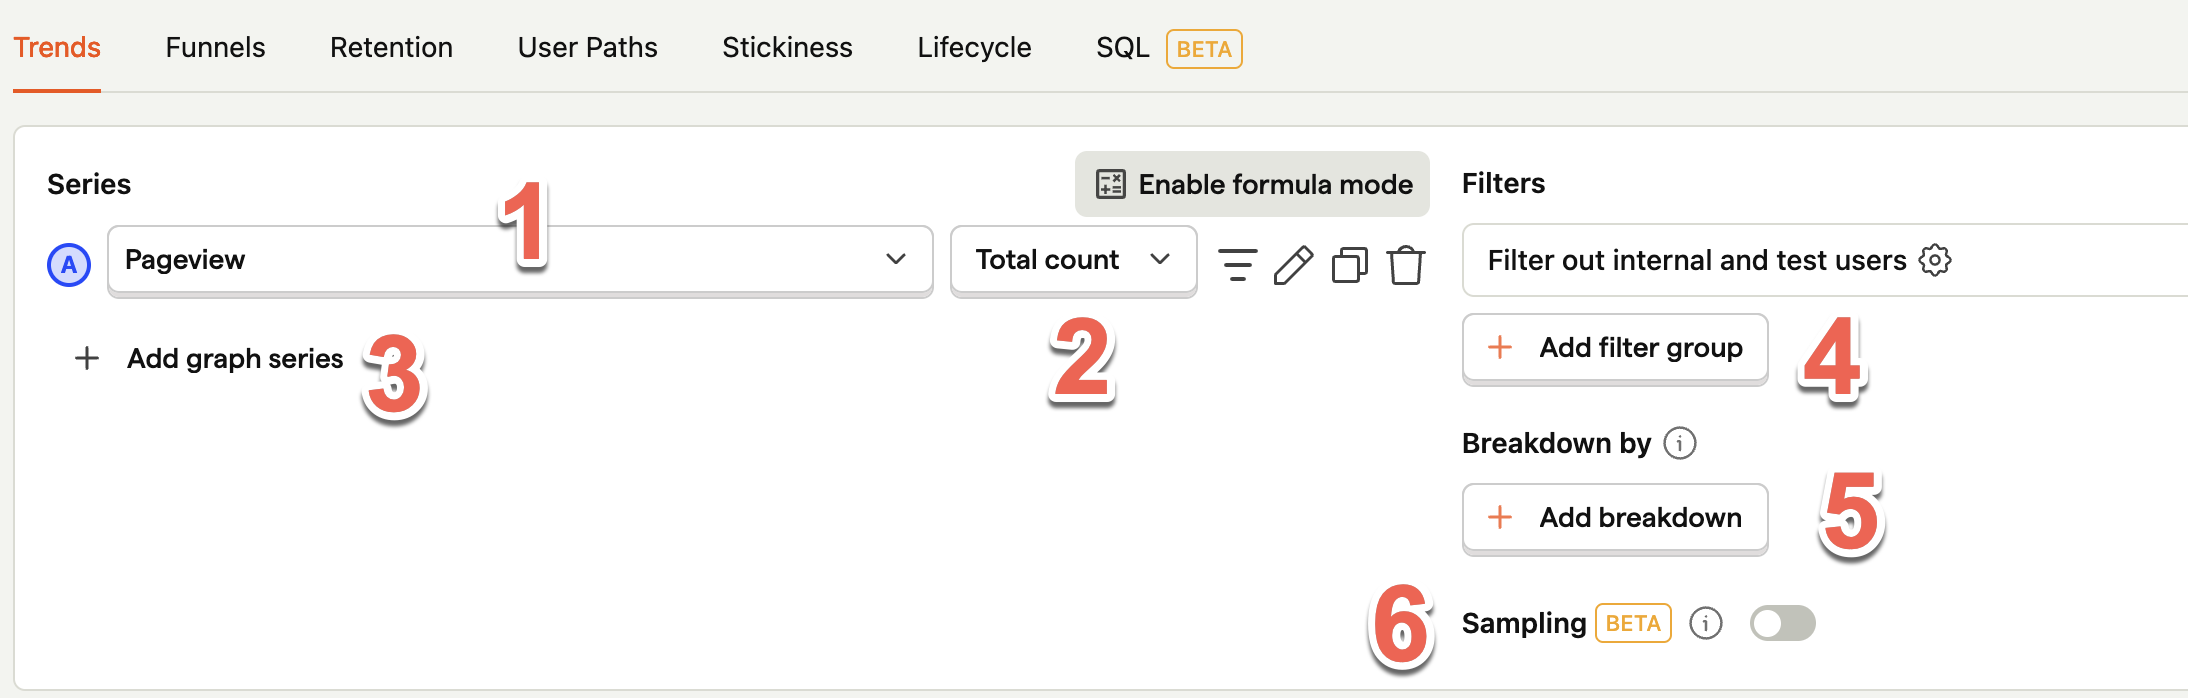Click the series A letter badge
The image size is (2188, 698).
69,265
